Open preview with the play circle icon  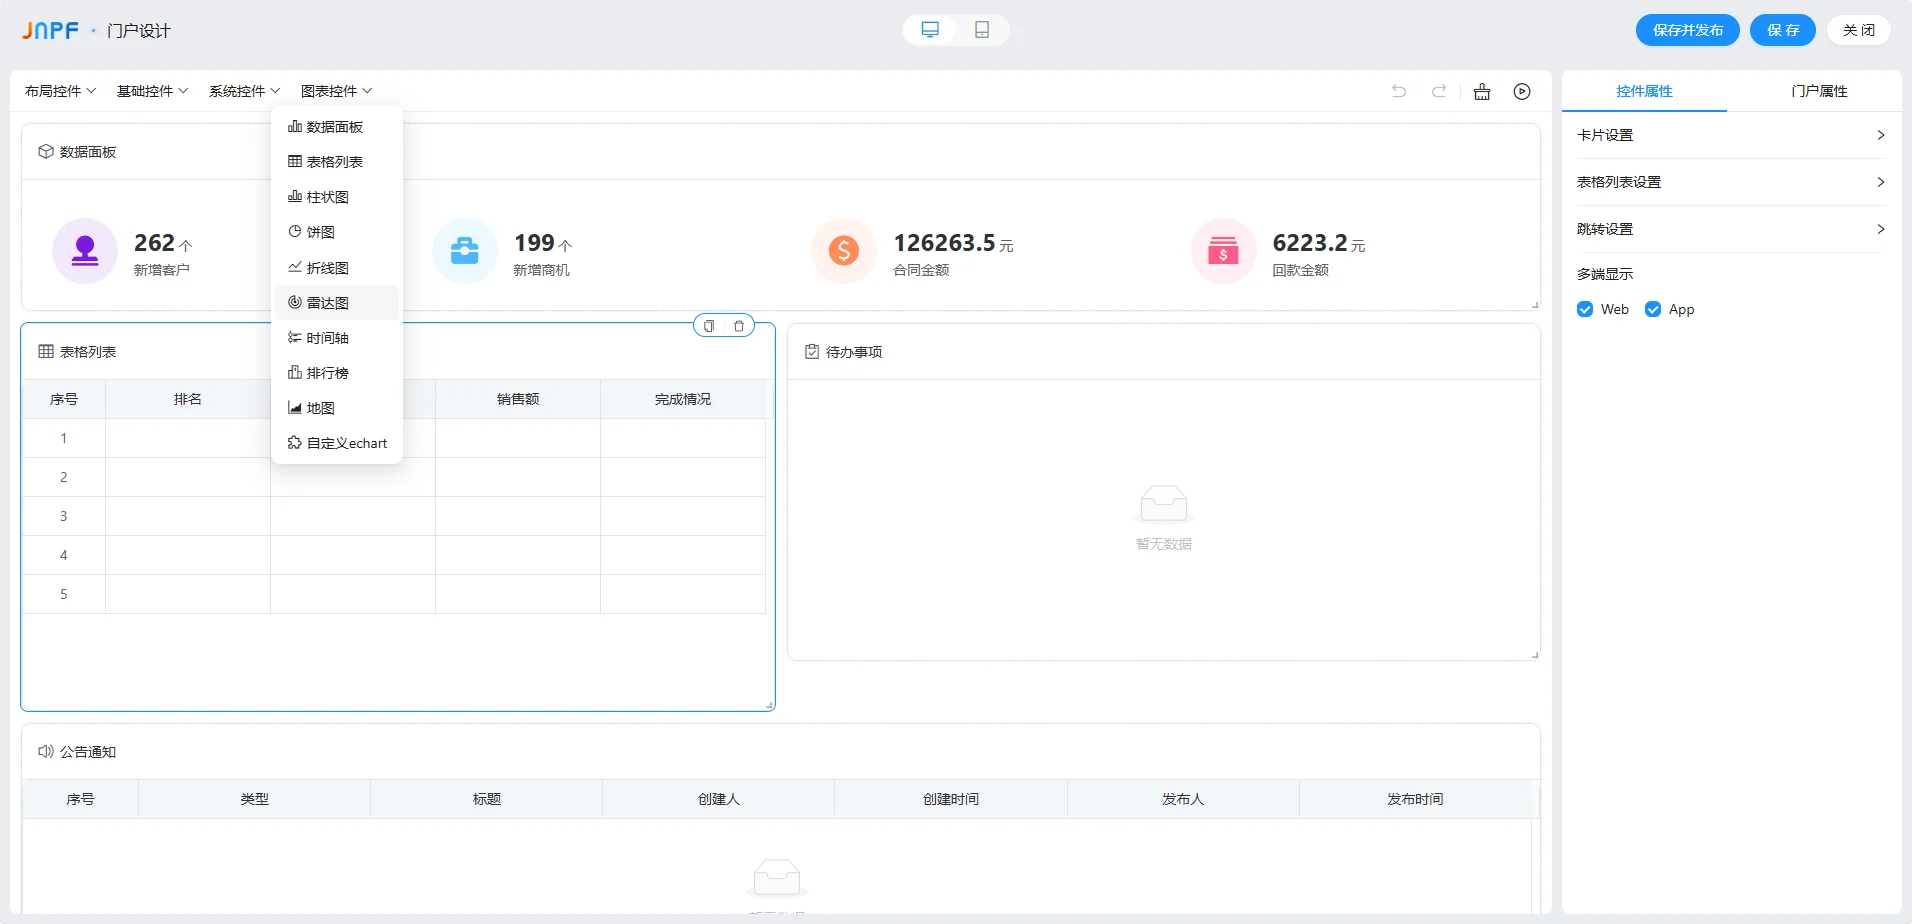(1522, 91)
